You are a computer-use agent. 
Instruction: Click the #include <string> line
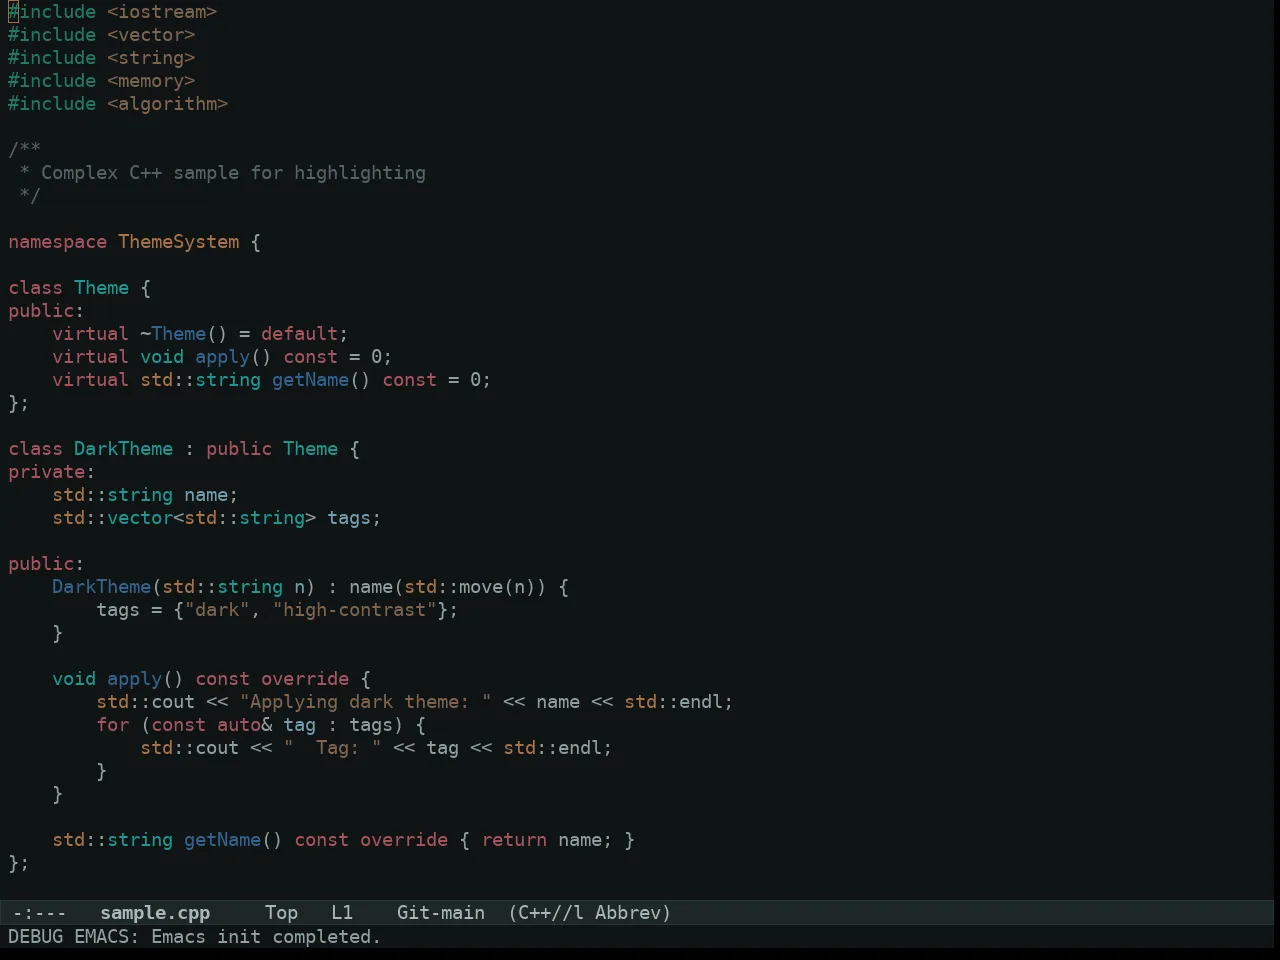coord(102,58)
